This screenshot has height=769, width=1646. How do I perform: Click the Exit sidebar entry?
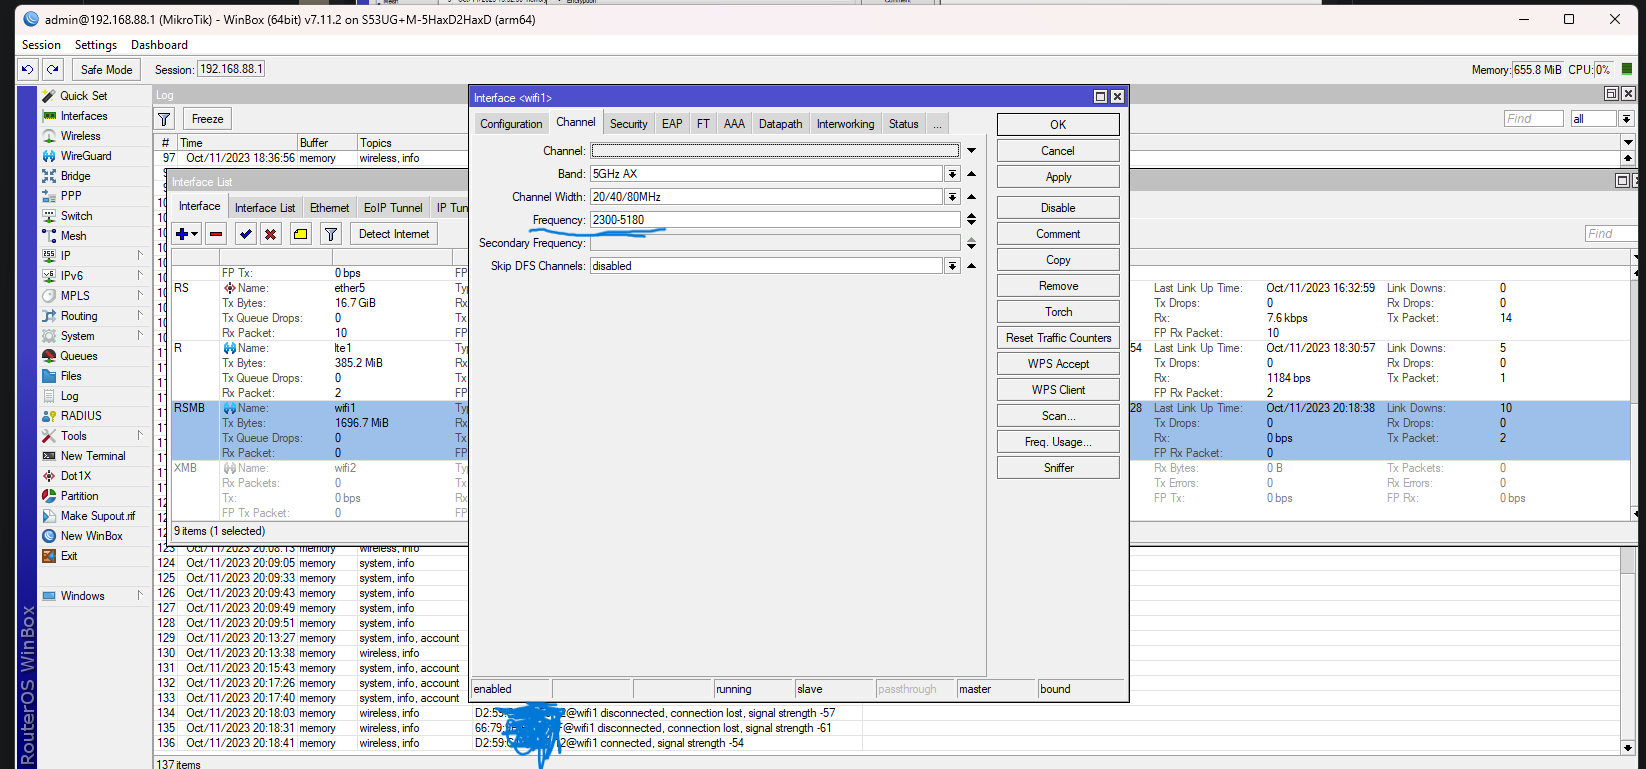tap(69, 556)
